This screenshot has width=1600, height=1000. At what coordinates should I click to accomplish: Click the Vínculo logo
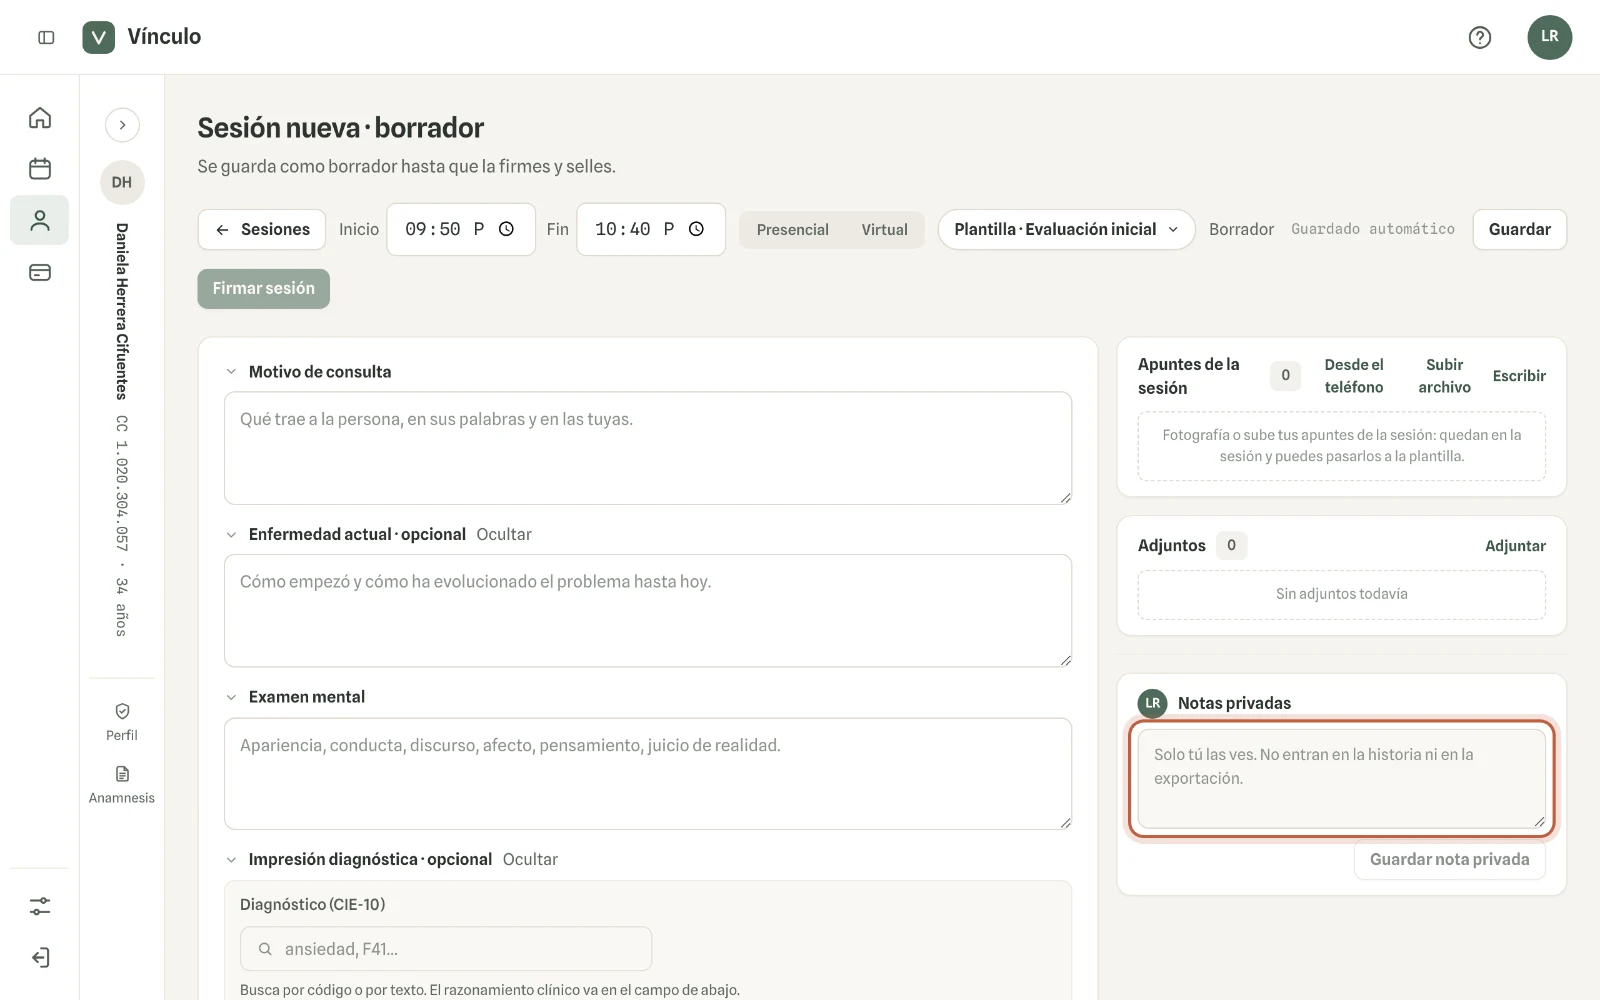98,37
